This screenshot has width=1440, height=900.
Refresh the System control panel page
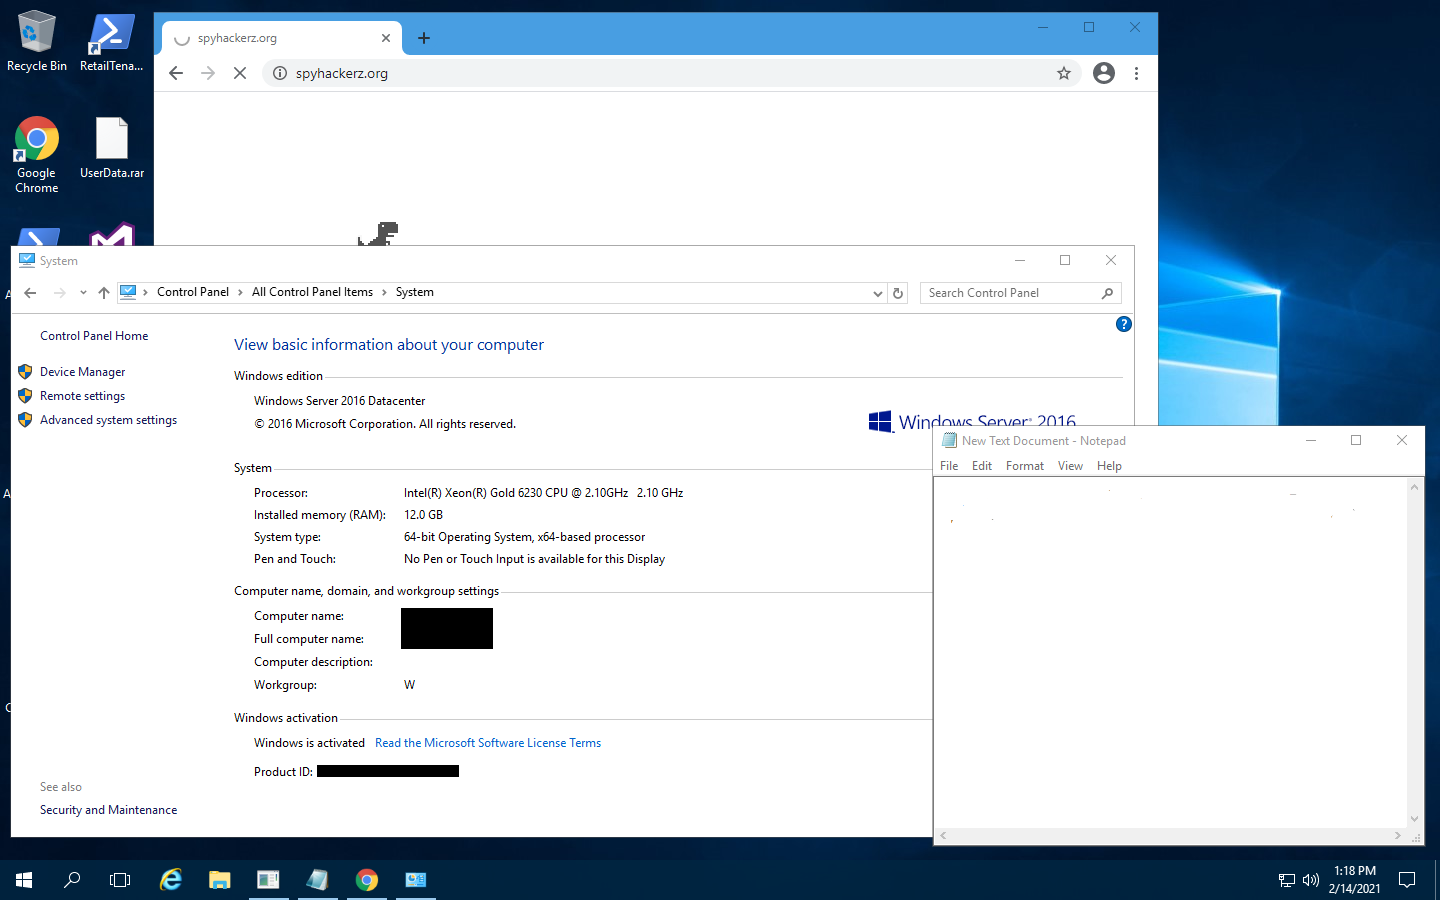point(898,293)
